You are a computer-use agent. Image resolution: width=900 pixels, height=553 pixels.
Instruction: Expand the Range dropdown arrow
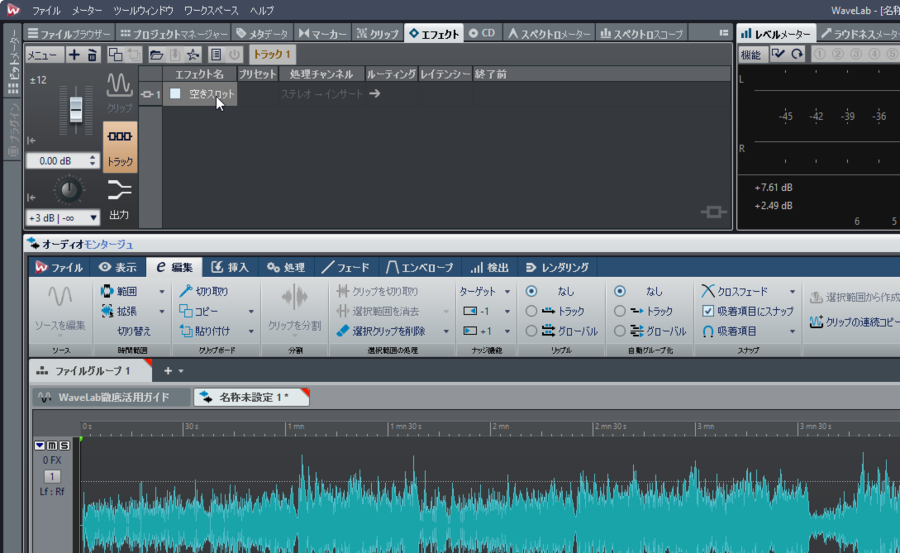162,292
